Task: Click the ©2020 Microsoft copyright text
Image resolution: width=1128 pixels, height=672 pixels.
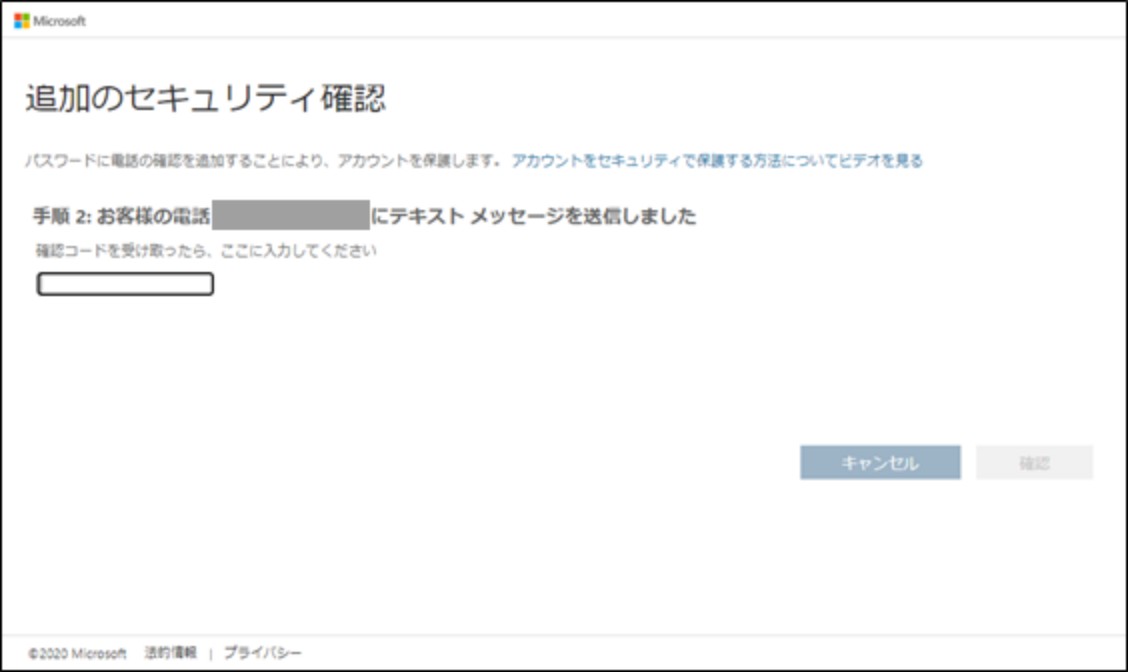Action: [x=77, y=653]
